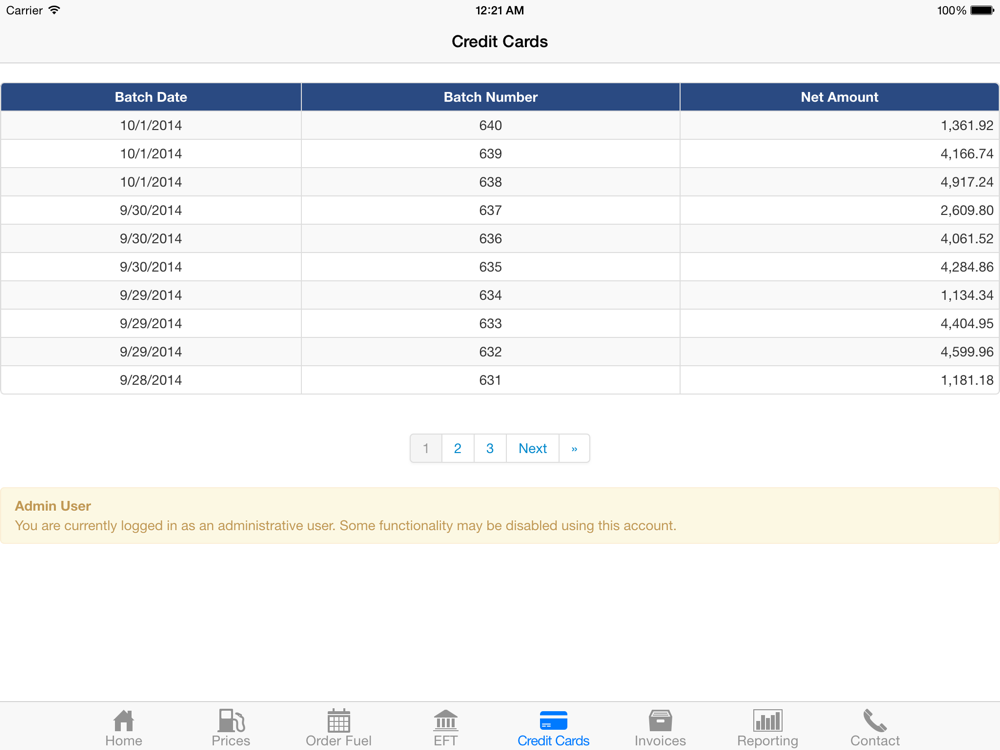Click the Admin User alert heading
Screen dimensions: 1000x750
53,506
